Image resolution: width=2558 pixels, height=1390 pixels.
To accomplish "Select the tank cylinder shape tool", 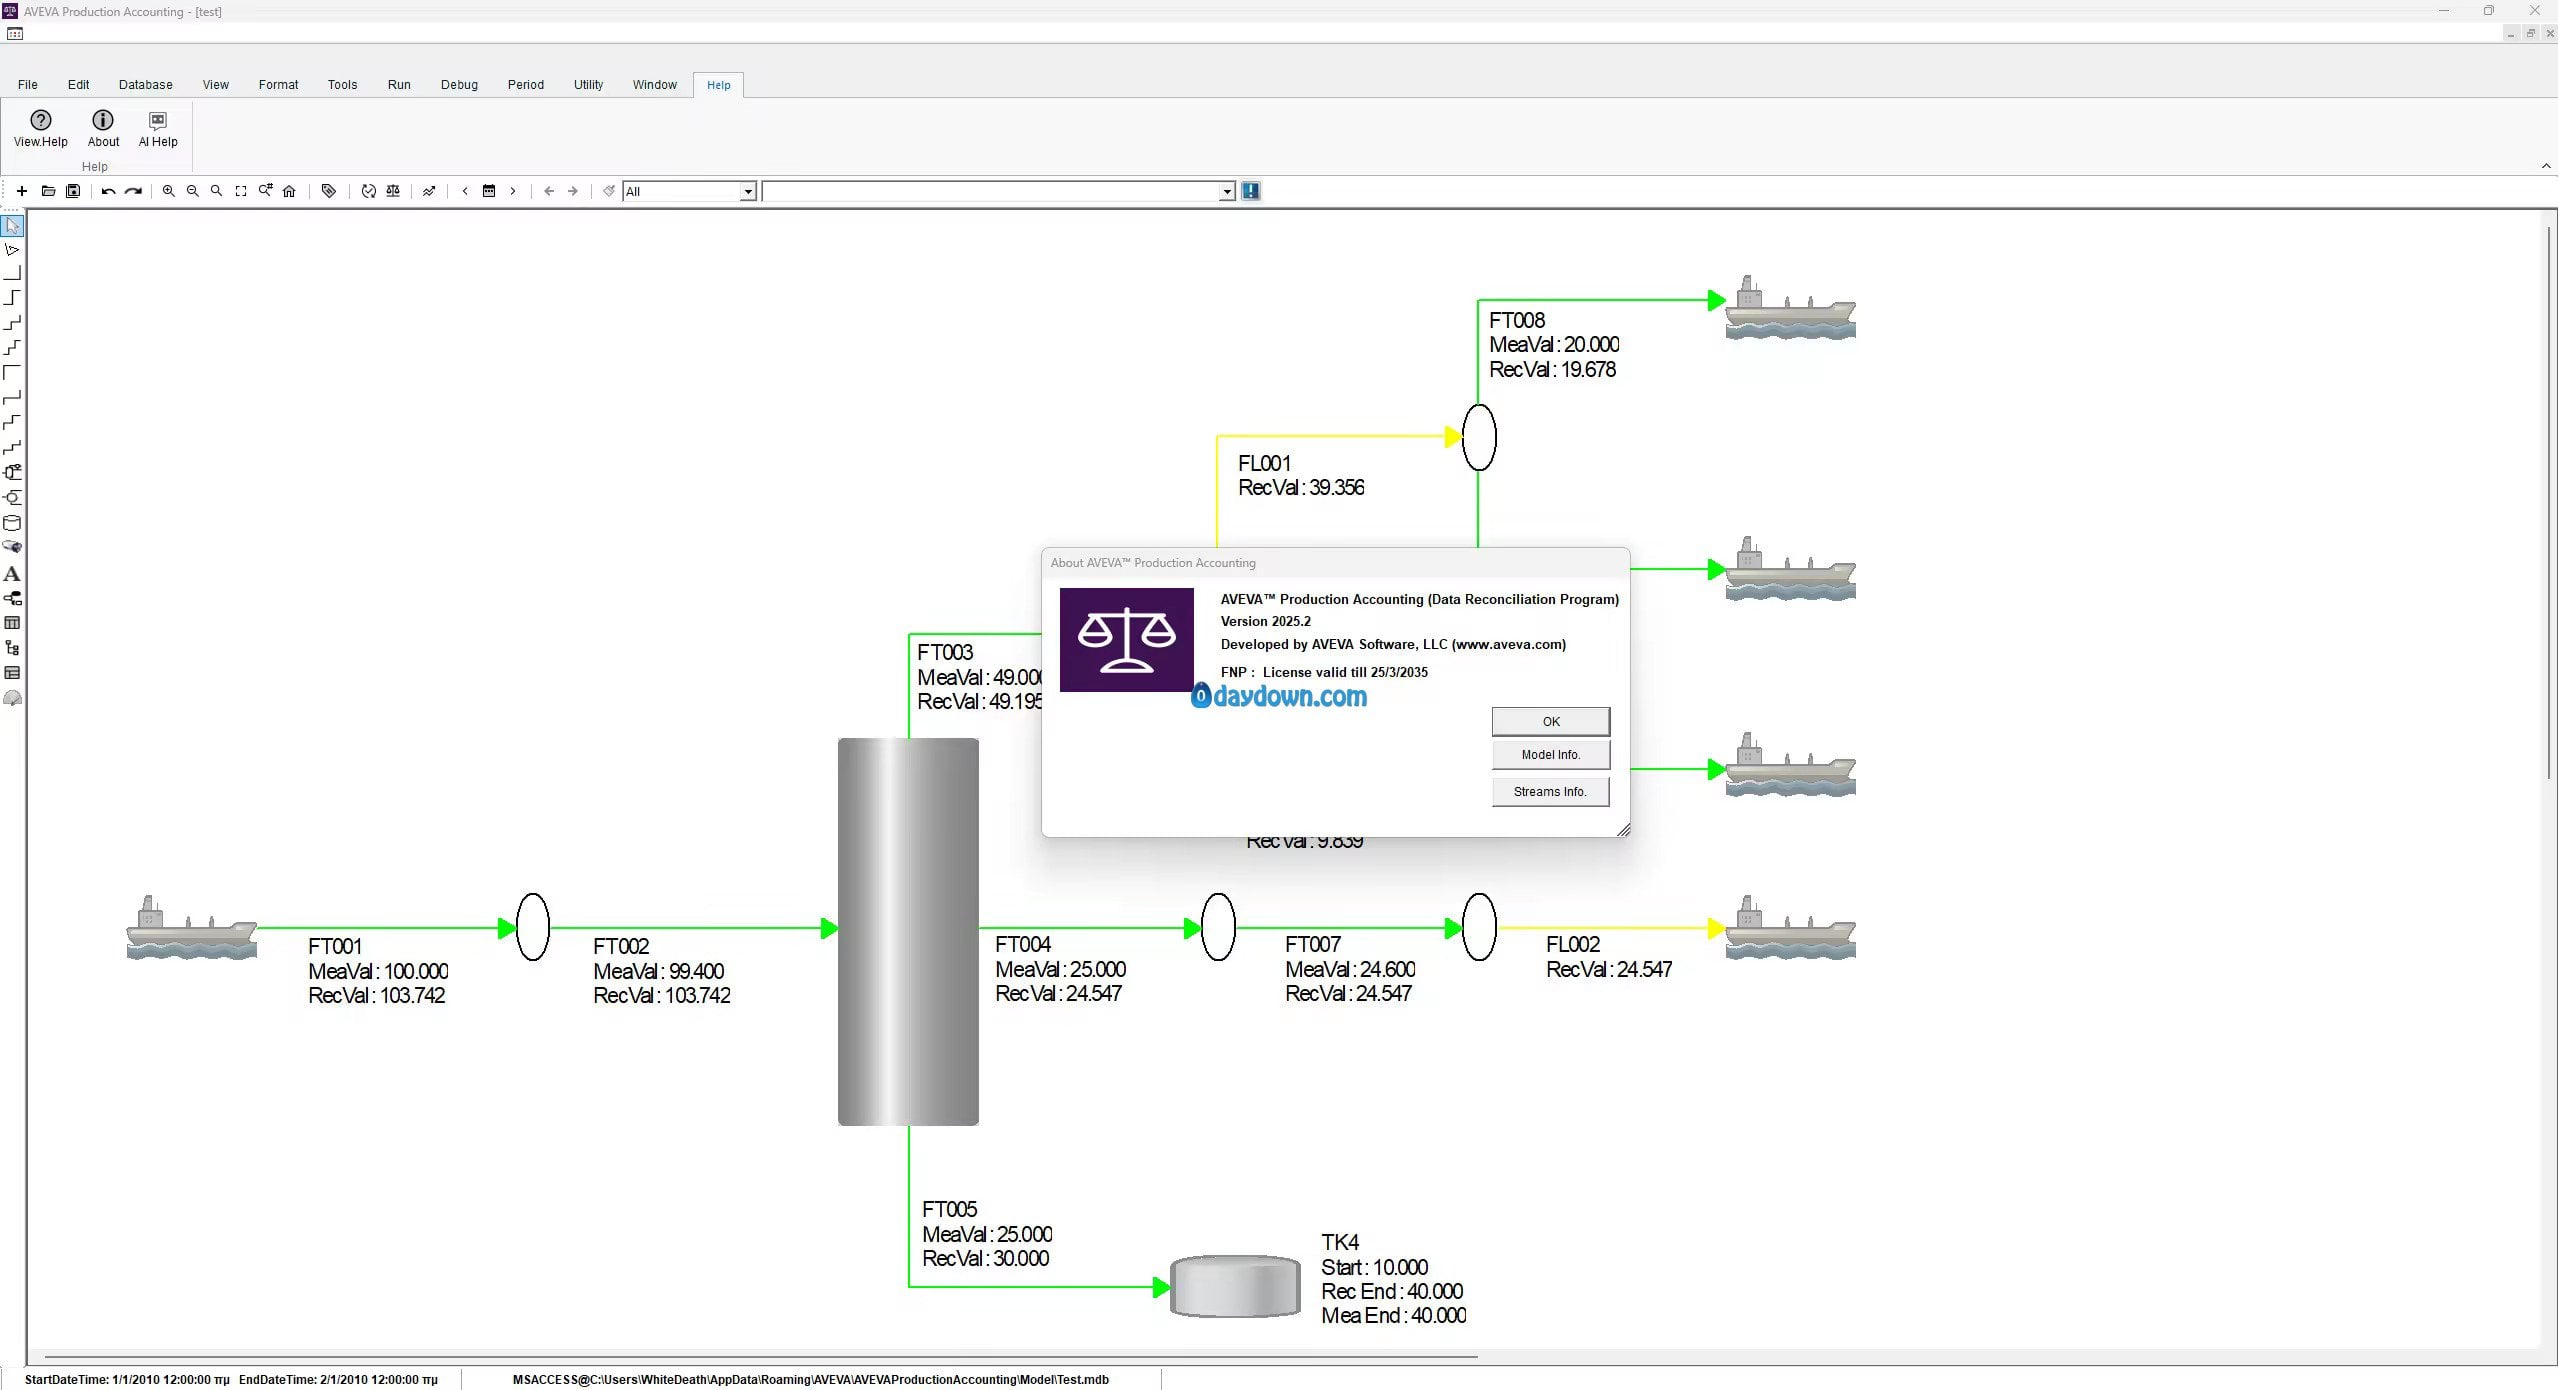I will (12, 523).
